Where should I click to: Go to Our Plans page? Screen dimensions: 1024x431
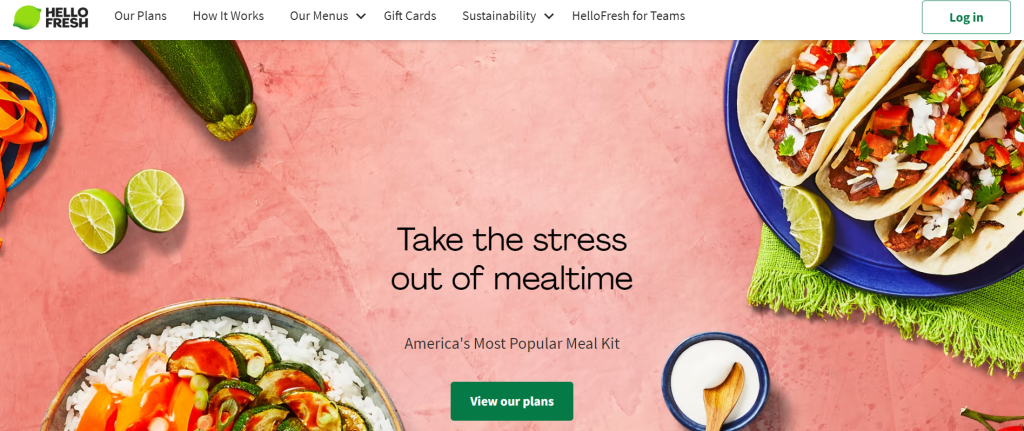coord(140,16)
